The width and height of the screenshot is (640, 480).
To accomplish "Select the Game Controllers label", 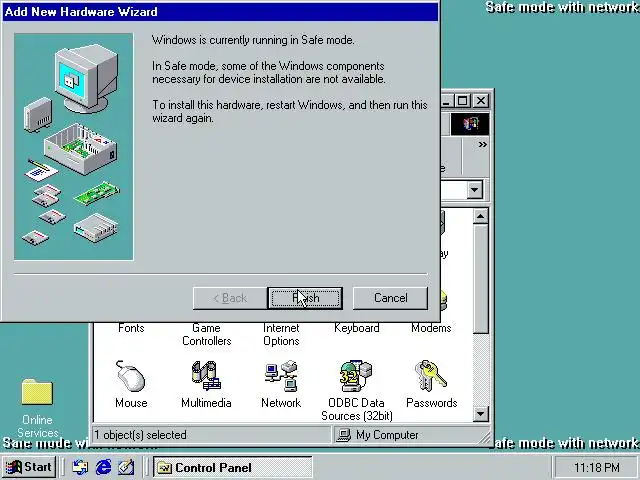I will [x=207, y=334].
